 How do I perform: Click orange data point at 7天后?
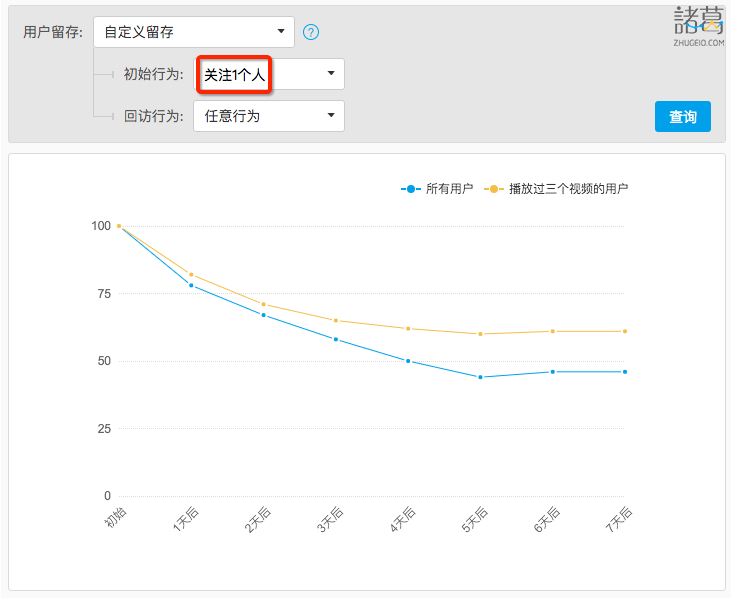coord(625,331)
